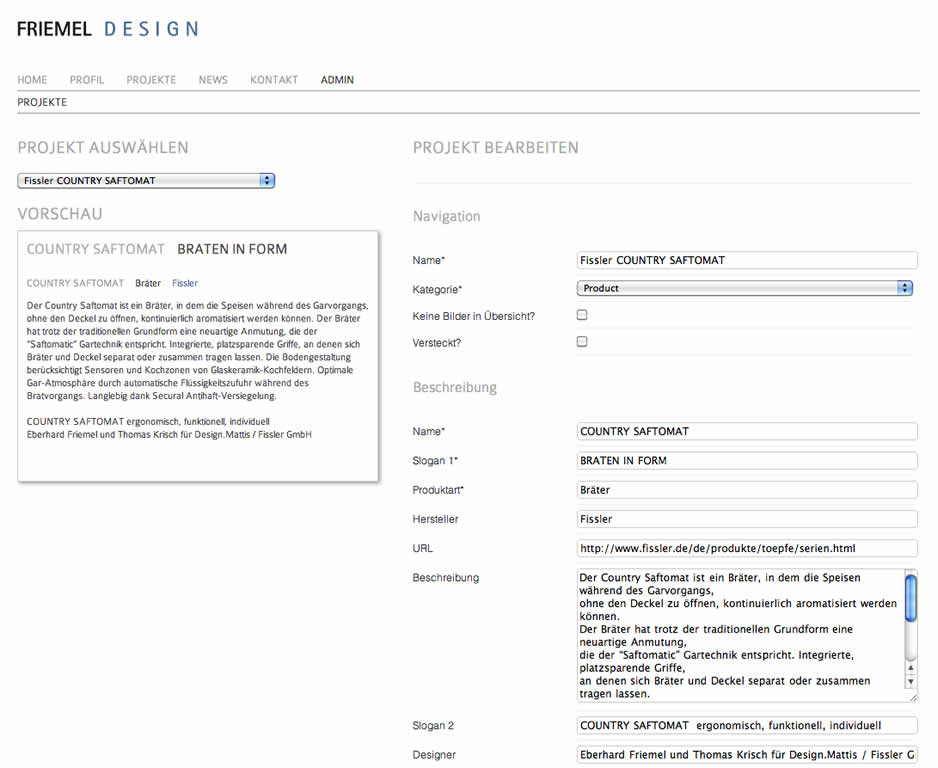Edit the Slogan 2 field

coord(747,726)
